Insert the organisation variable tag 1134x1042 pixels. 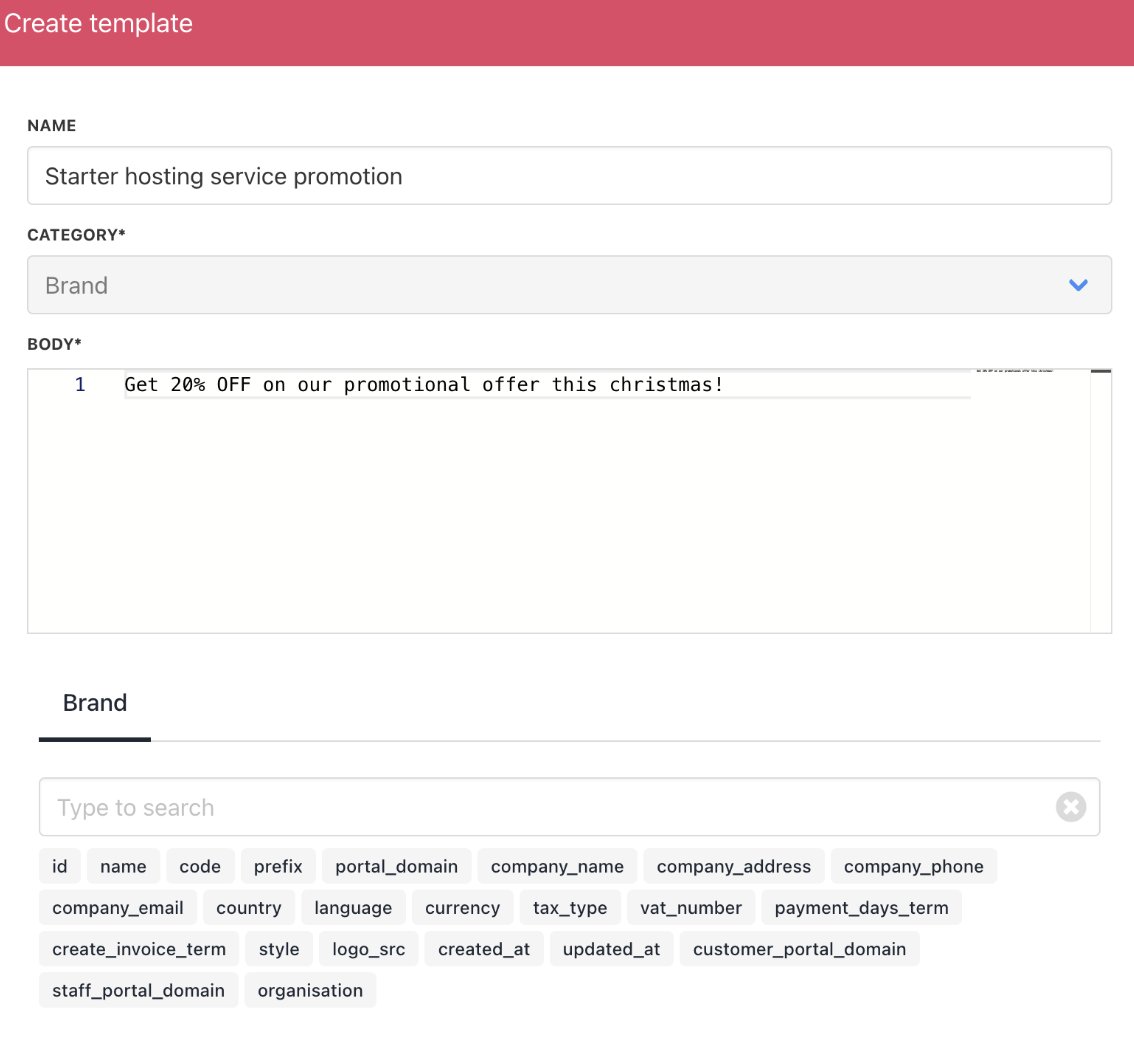[310, 990]
